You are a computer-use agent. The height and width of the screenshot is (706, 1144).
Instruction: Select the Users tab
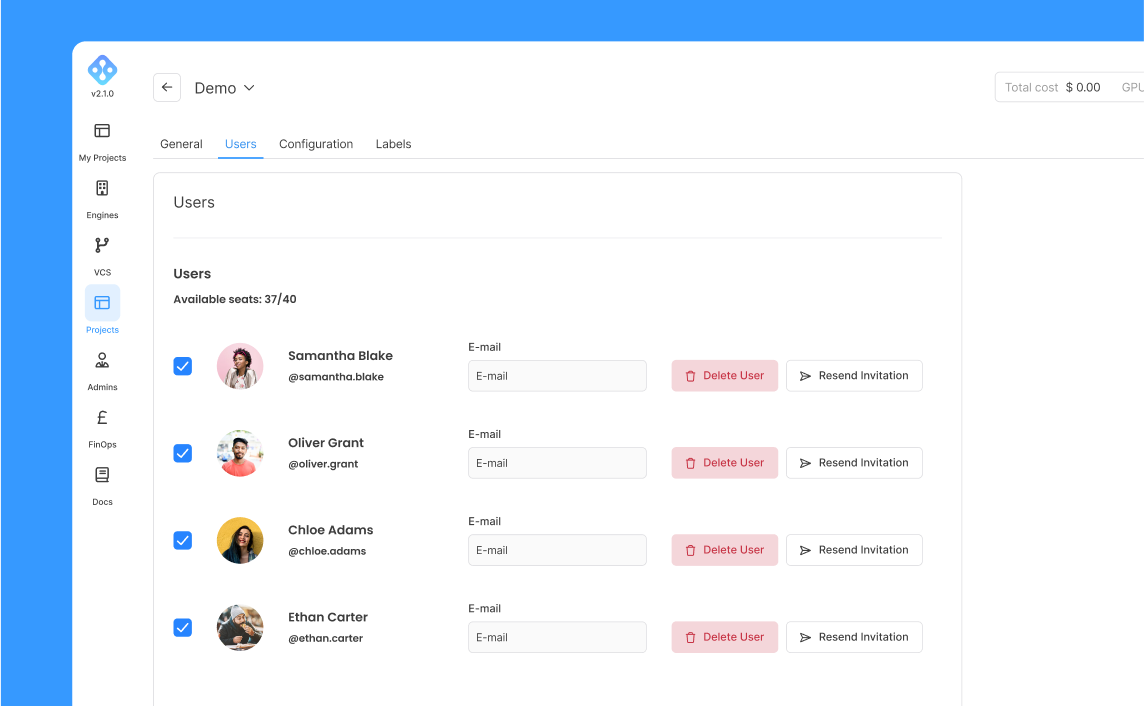point(241,144)
